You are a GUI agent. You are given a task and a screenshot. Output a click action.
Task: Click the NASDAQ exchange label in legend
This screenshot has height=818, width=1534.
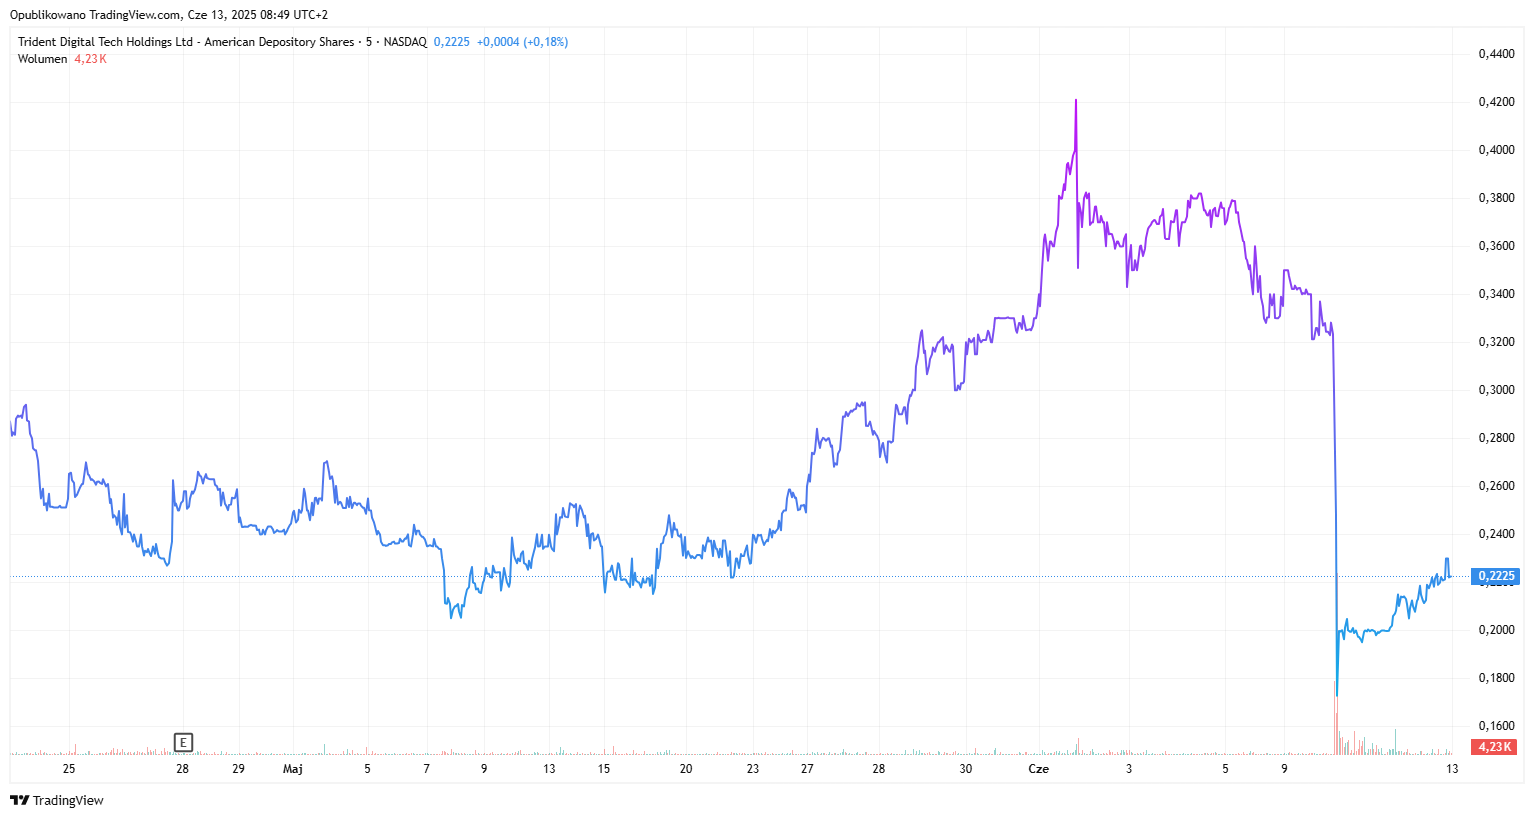(405, 42)
